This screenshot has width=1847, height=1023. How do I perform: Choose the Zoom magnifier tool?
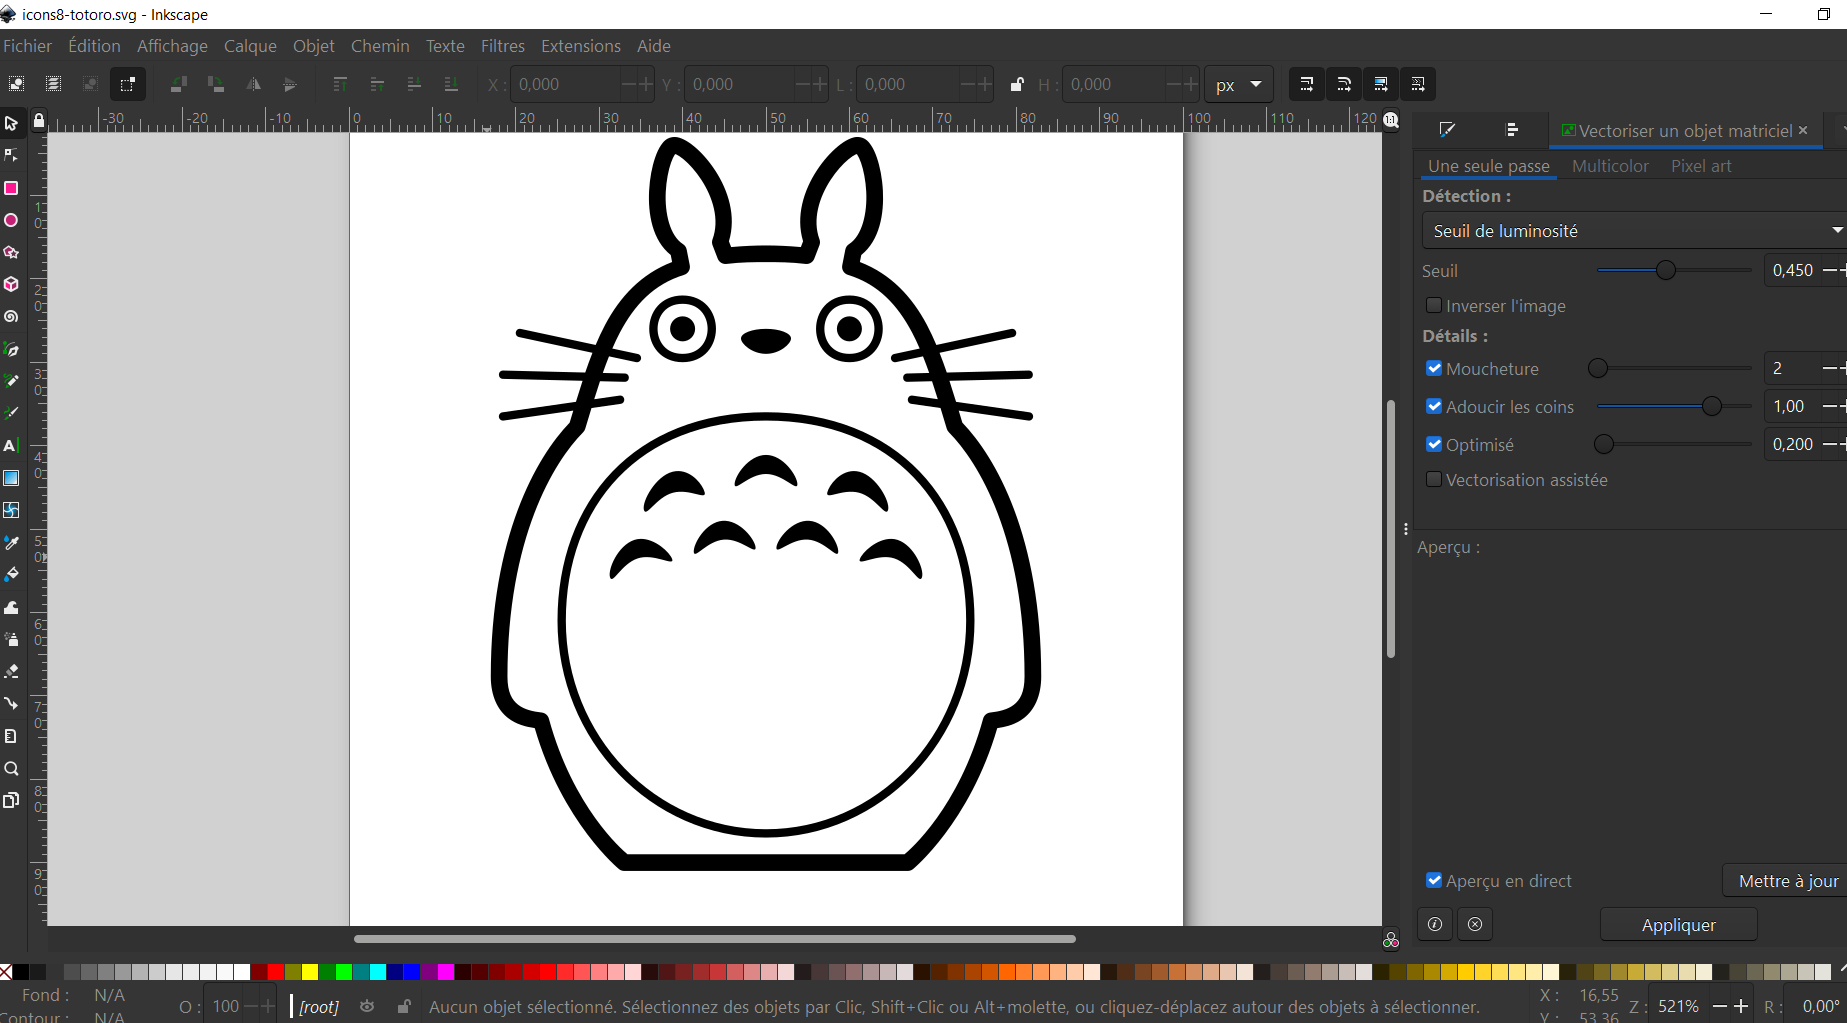click(x=11, y=768)
